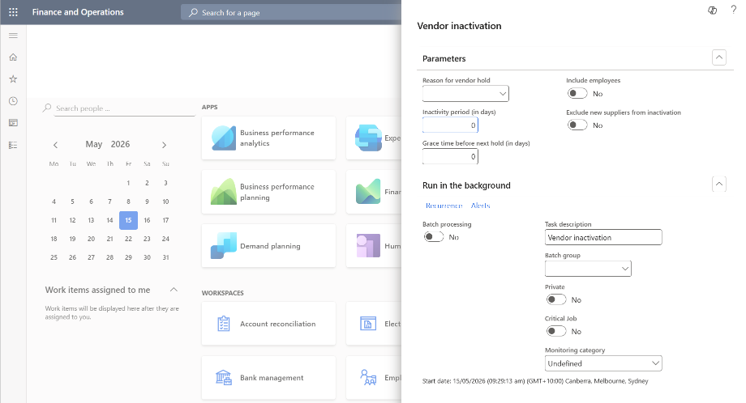Go to previous month in calendar
This screenshot has height=403, width=746.
click(x=55, y=145)
